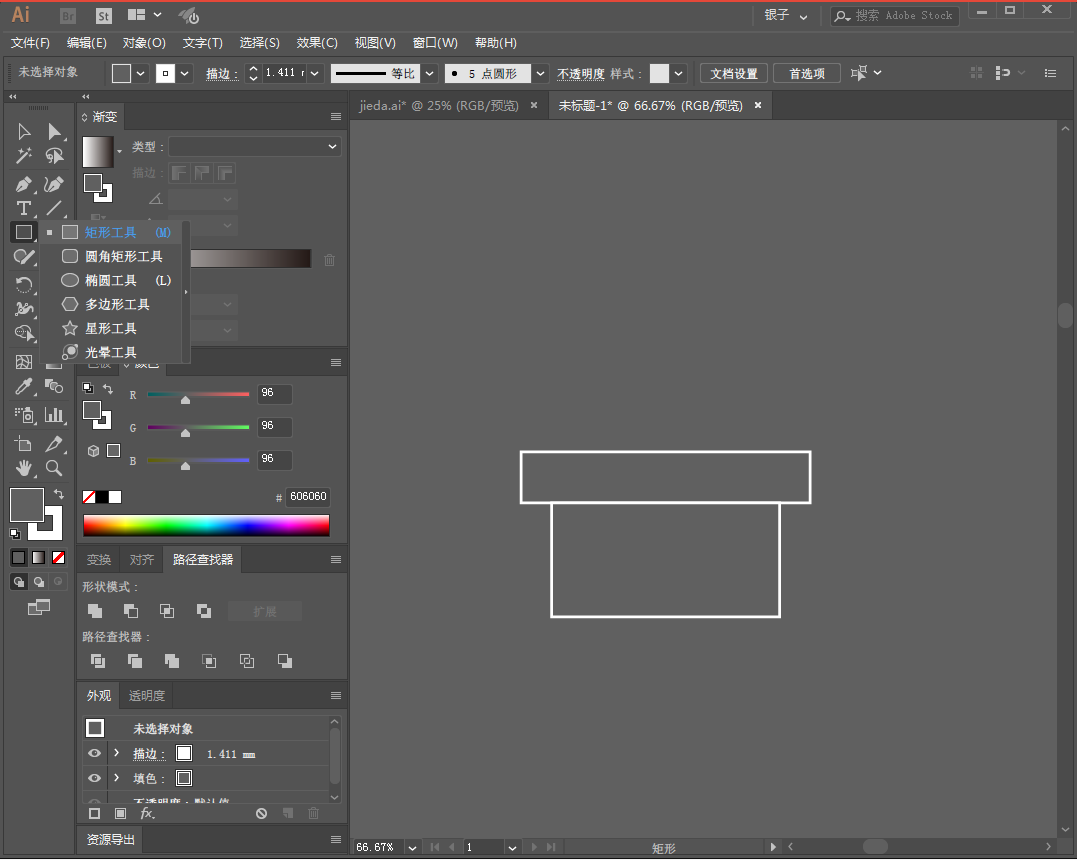
Task: Open the 效果(C) menu
Action: [317, 43]
